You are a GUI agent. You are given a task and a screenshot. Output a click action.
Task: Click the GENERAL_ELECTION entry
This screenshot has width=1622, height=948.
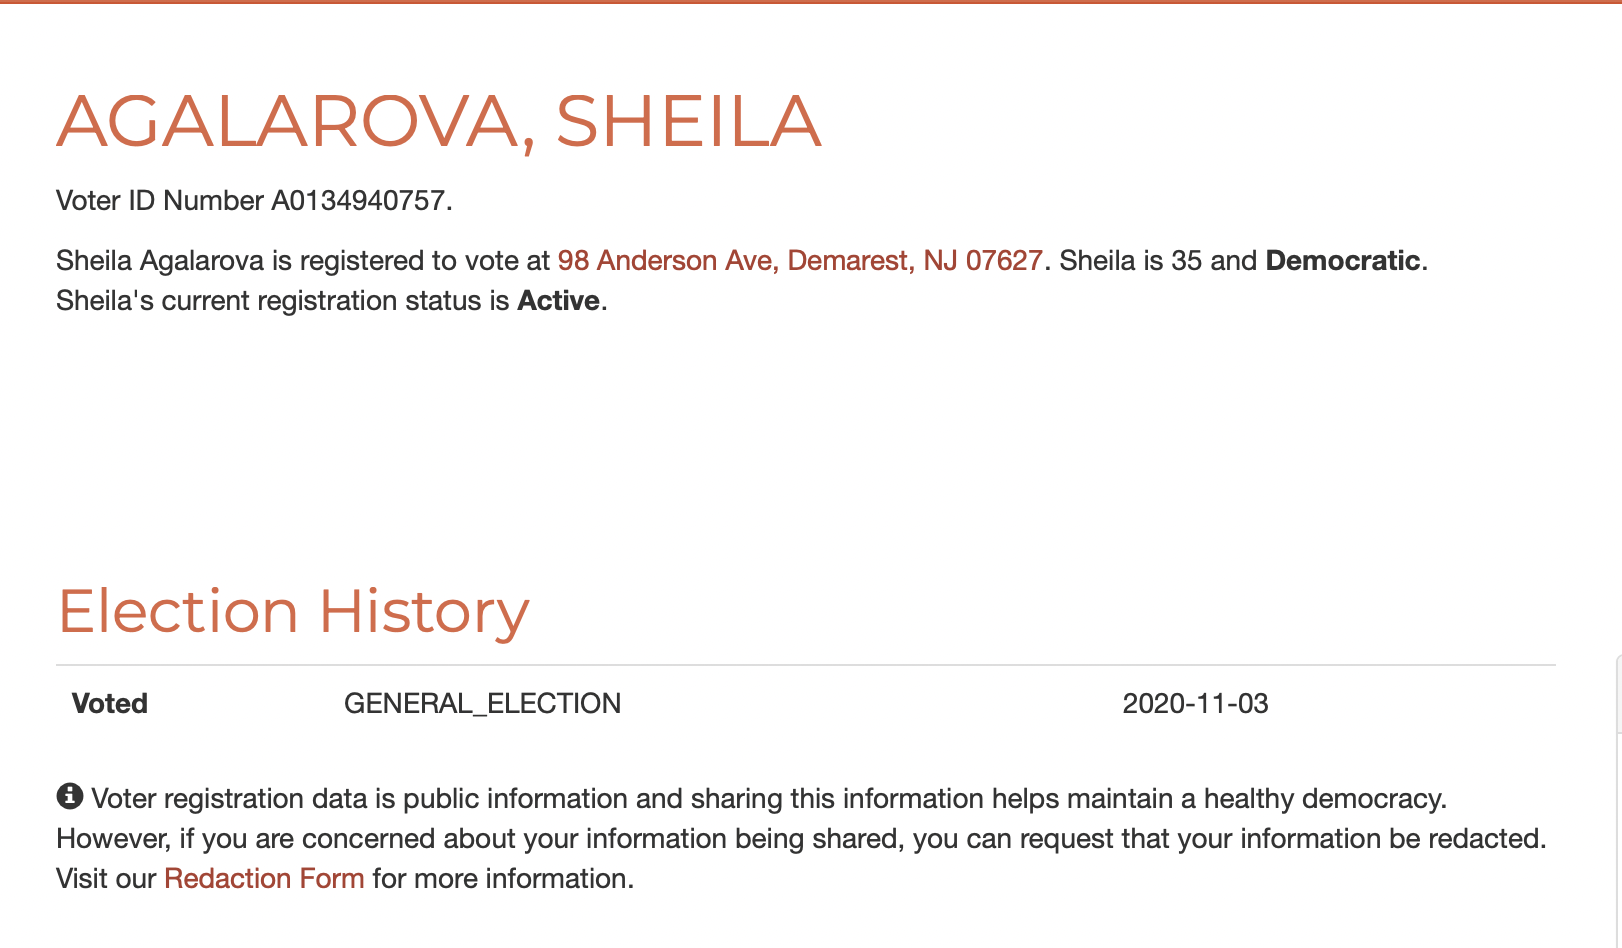[x=482, y=704]
